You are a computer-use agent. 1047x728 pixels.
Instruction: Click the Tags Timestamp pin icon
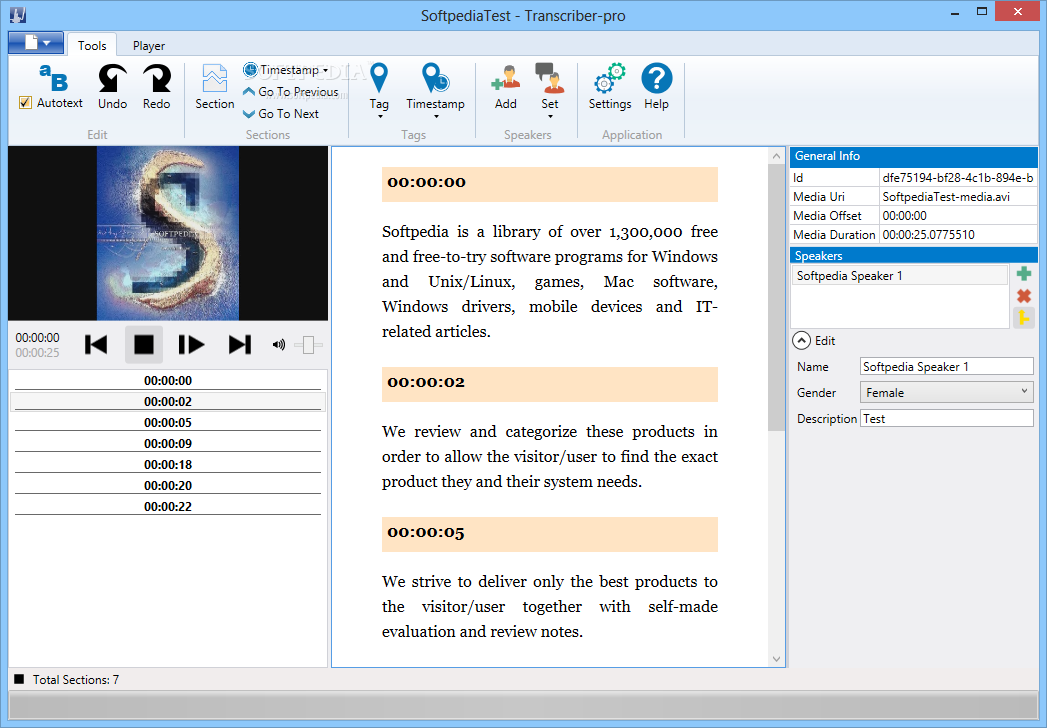pos(435,78)
